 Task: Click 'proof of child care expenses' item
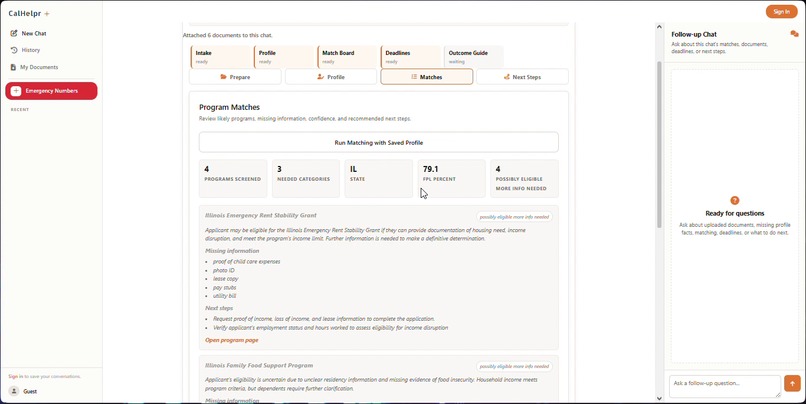tap(247, 262)
